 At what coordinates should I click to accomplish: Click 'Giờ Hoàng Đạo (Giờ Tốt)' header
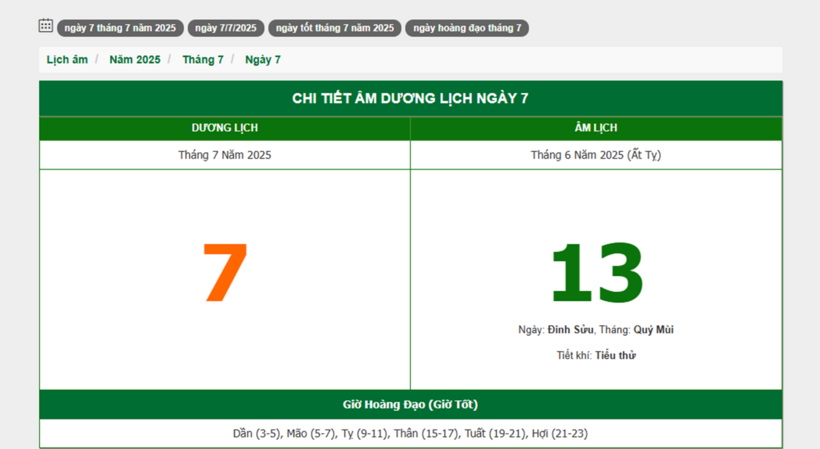(x=411, y=405)
